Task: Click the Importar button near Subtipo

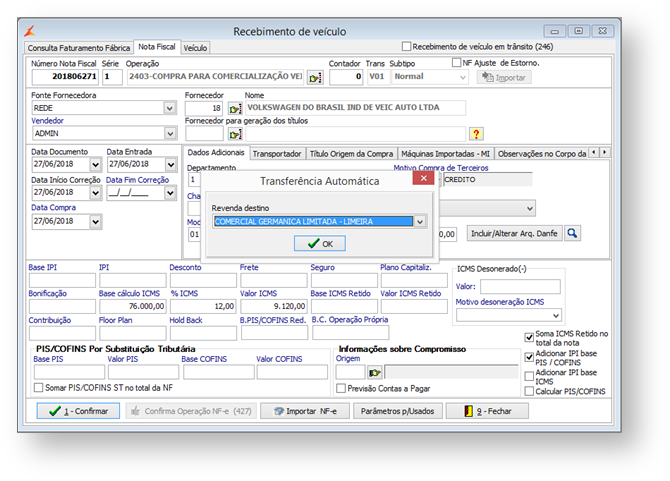Action: point(504,77)
